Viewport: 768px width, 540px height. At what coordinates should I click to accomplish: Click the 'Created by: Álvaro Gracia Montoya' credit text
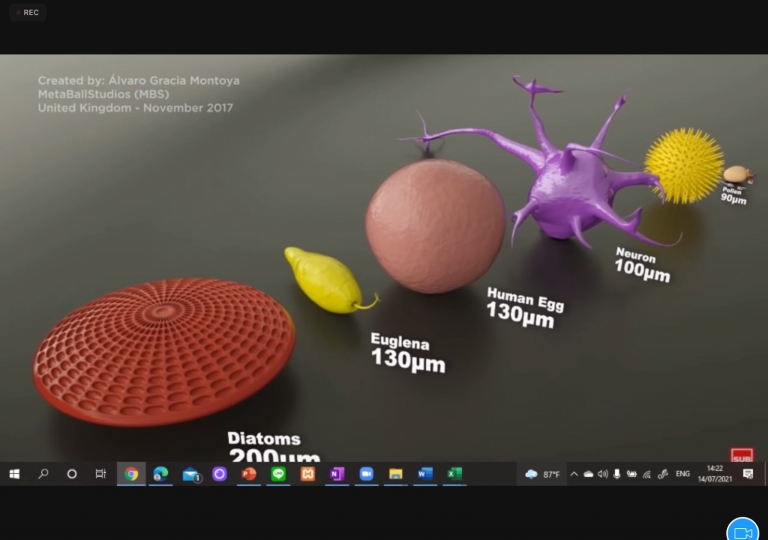[139, 80]
